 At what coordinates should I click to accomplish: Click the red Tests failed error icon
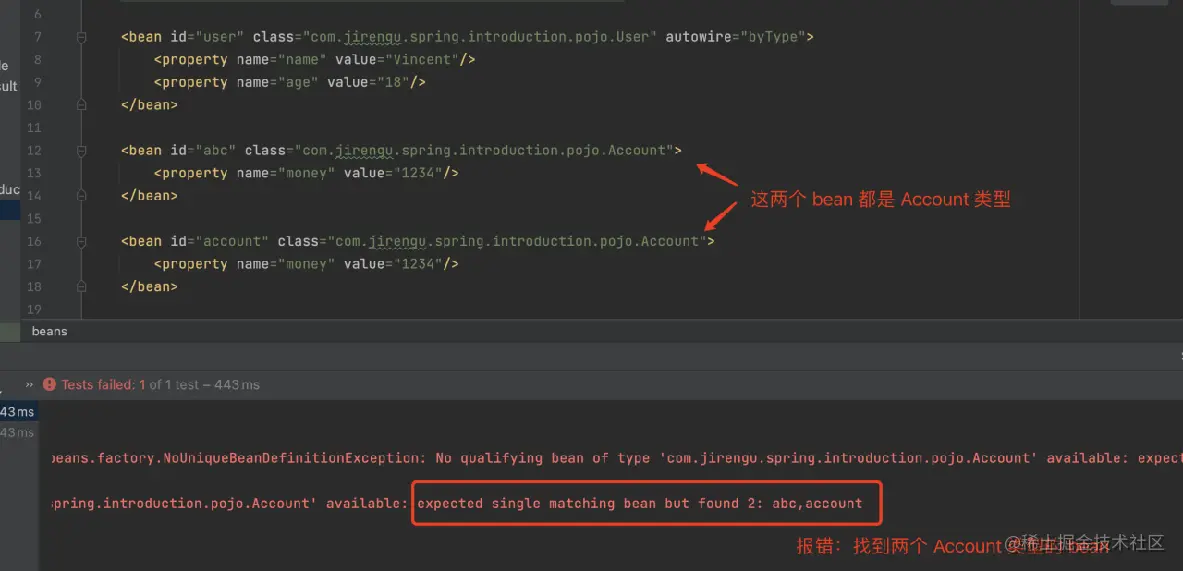[x=49, y=385]
